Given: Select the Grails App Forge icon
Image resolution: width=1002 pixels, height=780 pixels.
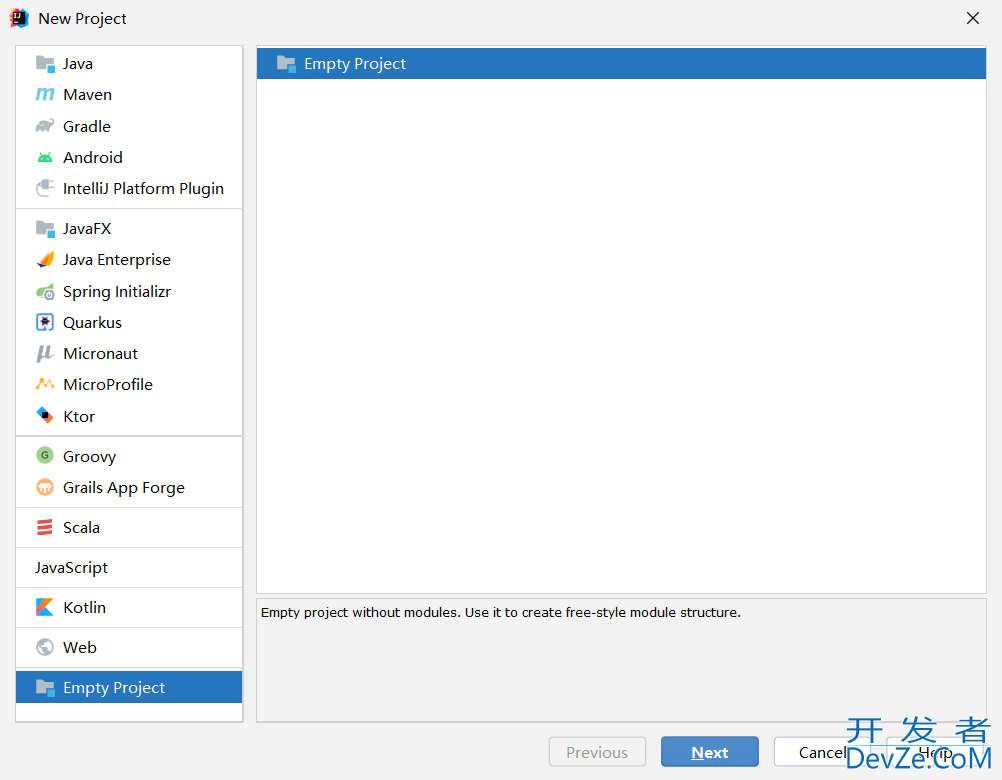Looking at the screenshot, I should coord(45,488).
